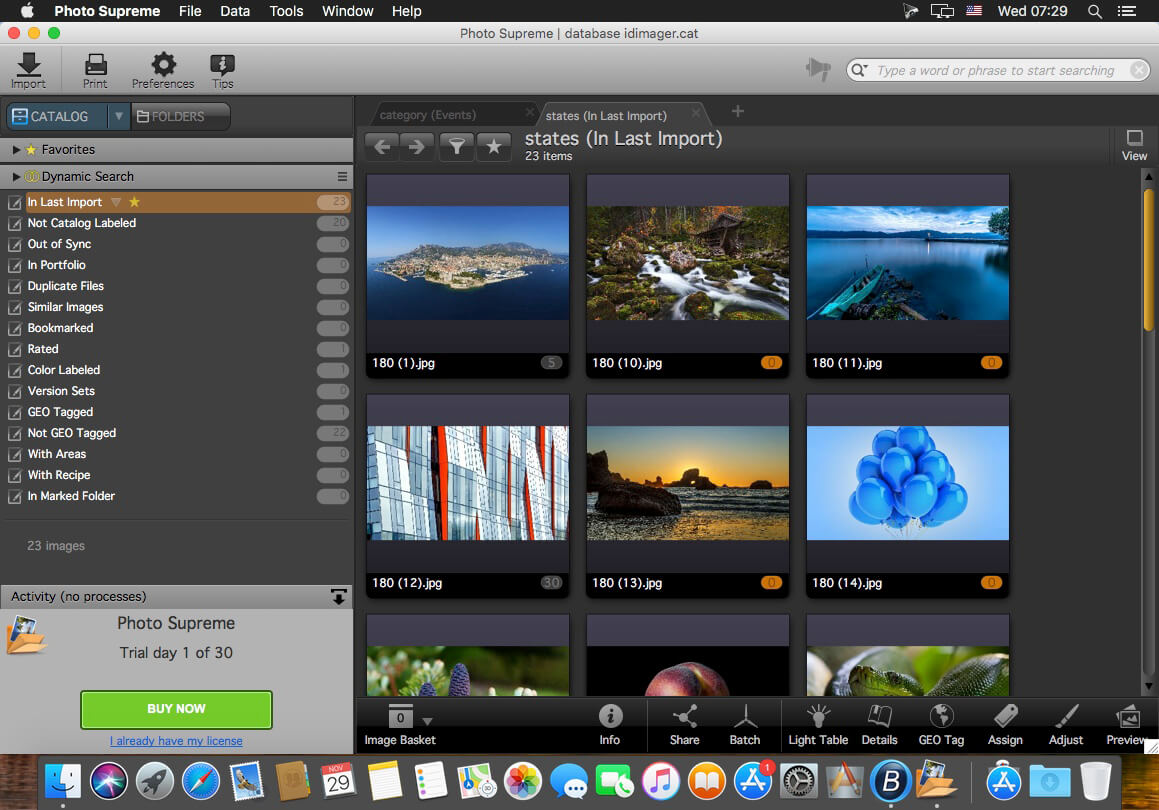Image resolution: width=1159 pixels, height=810 pixels.
Task: Click the Print toolbar icon
Action: click(x=95, y=70)
